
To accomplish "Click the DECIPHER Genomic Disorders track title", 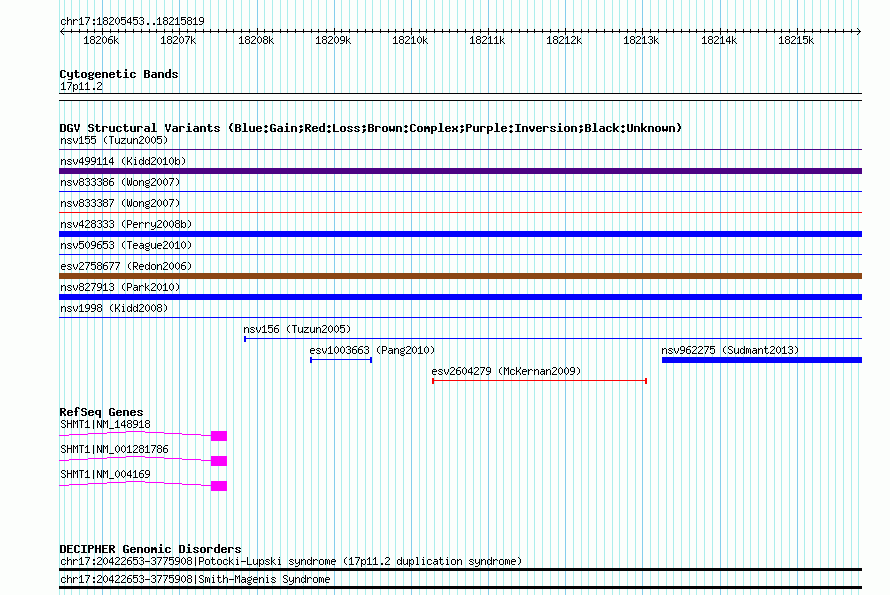I will pos(150,549).
